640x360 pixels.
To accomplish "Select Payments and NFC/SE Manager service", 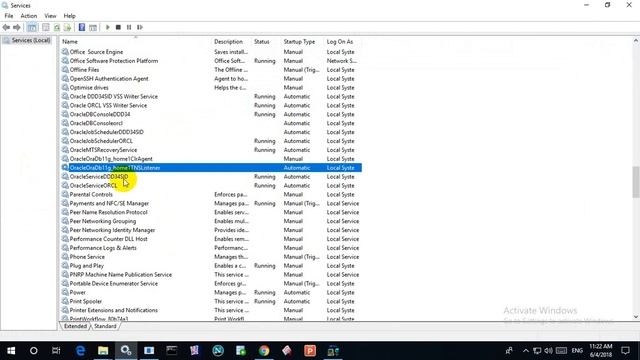I will (211, 203).
